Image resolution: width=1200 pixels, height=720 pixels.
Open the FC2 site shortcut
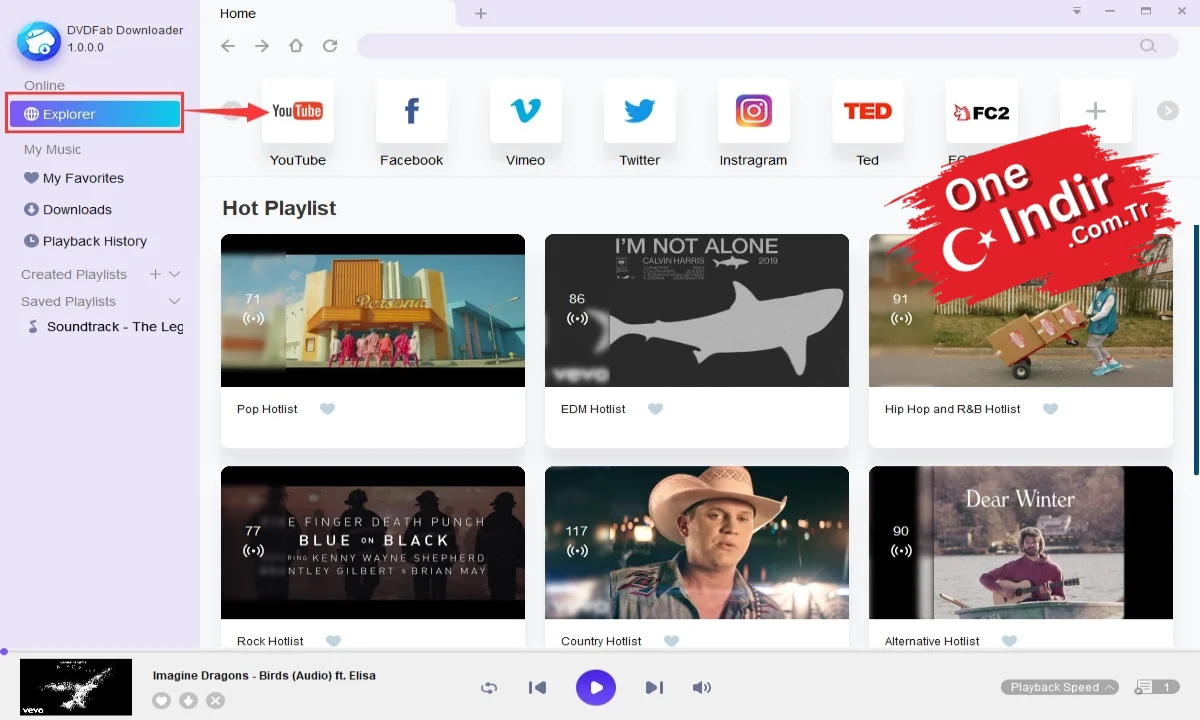tap(981, 111)
